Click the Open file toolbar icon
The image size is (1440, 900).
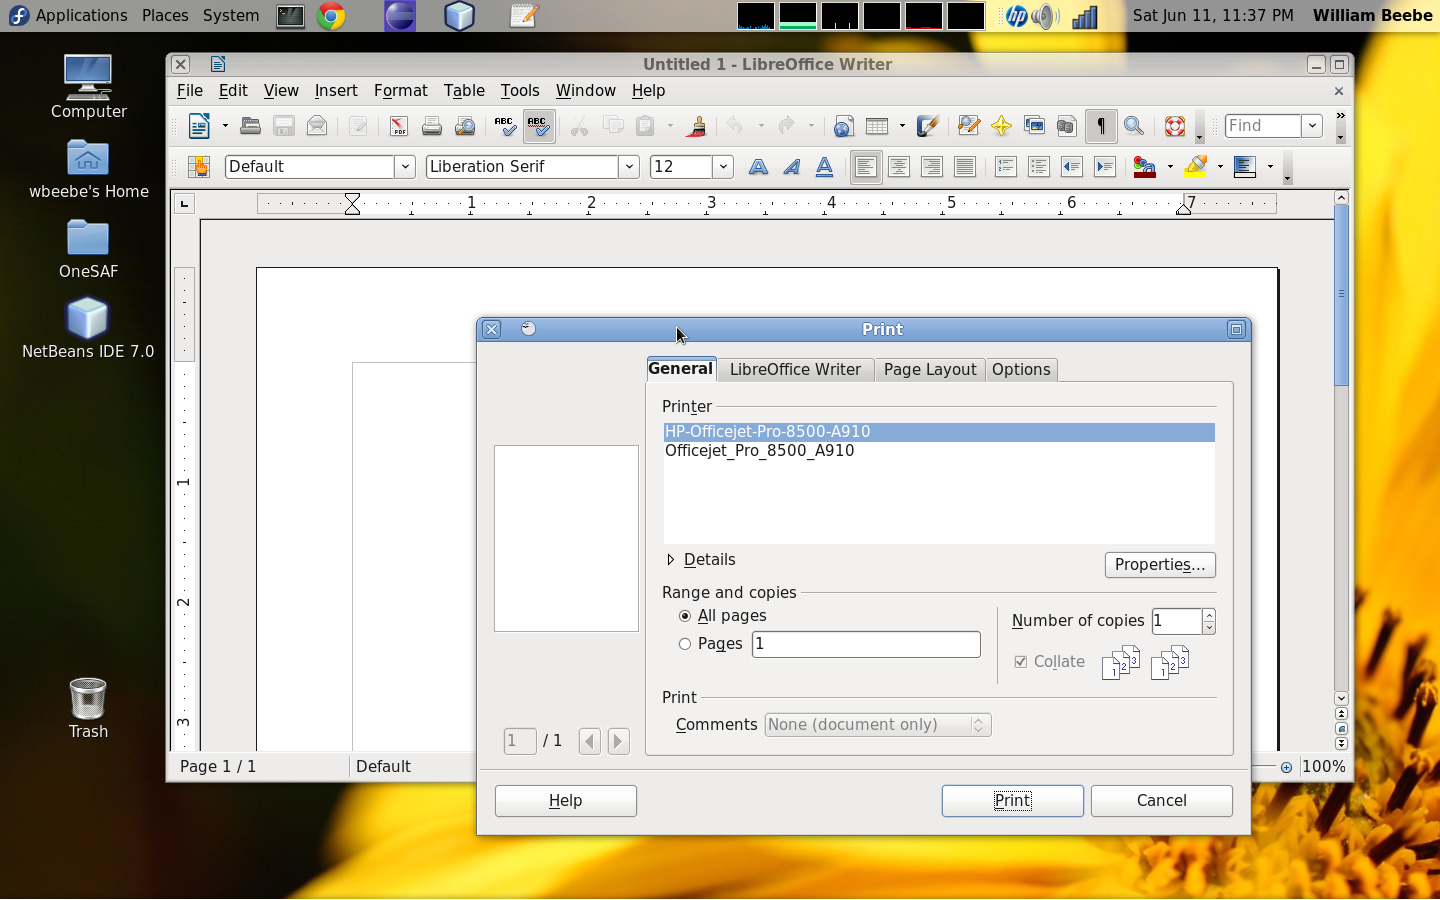(251, 126)
